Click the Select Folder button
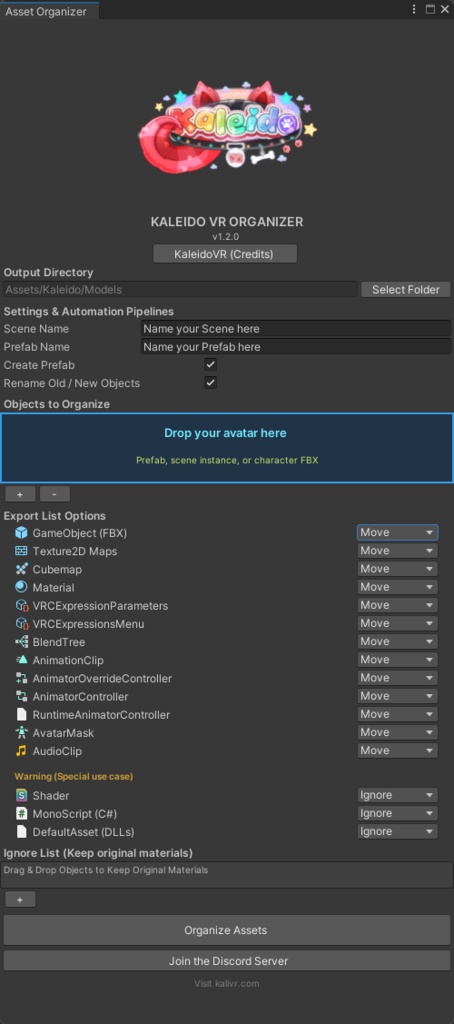Viewport: 454px width, 1024px height. (x=406, y=289)
